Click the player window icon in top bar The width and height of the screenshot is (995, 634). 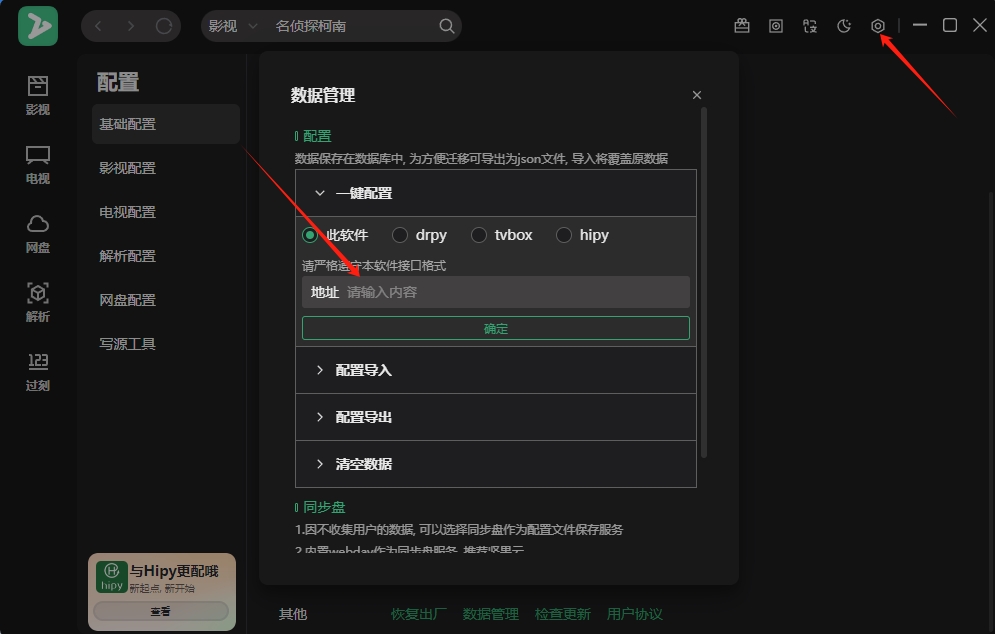775,26
